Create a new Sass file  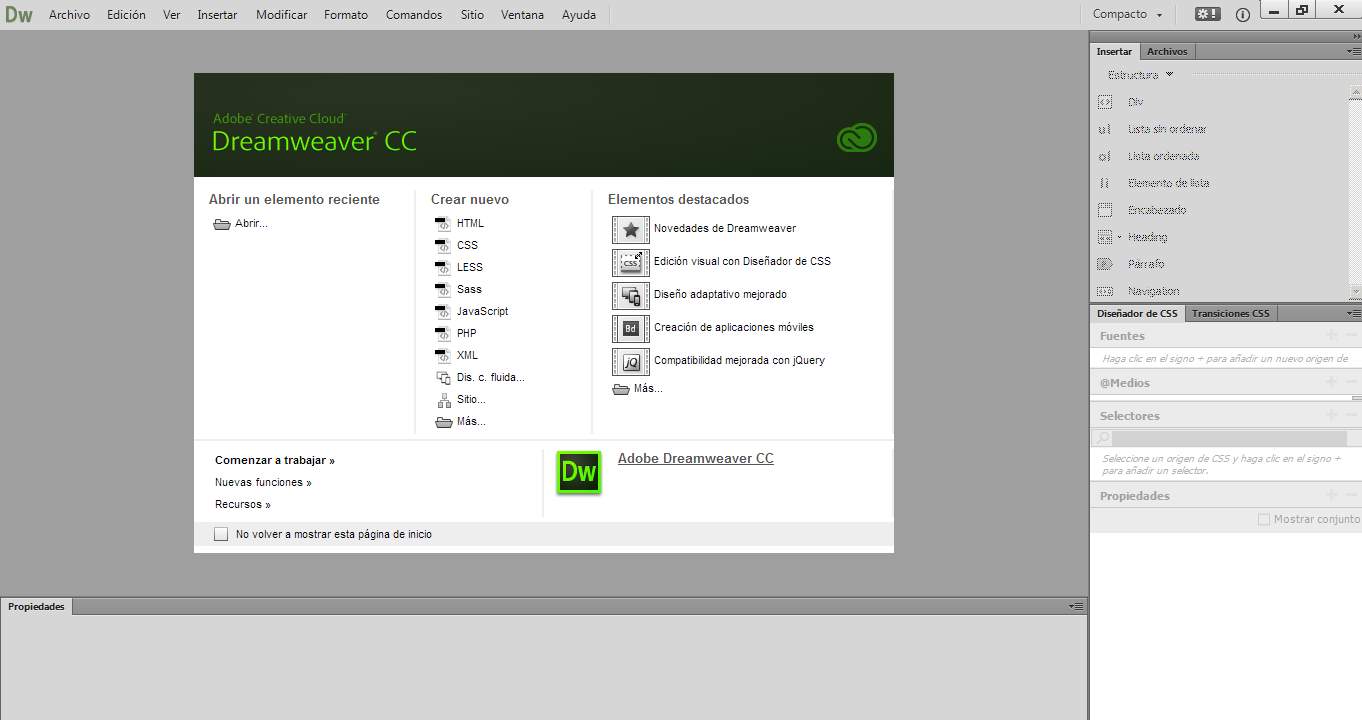click(x=459, y=290)
